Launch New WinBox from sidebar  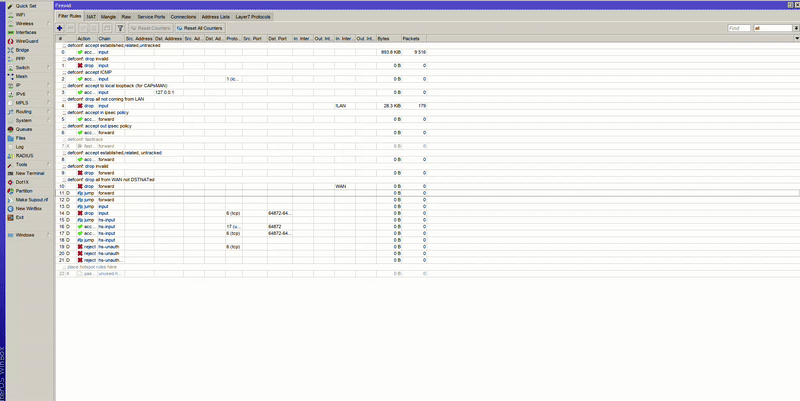pyautogui.click(x=29, y=209)
